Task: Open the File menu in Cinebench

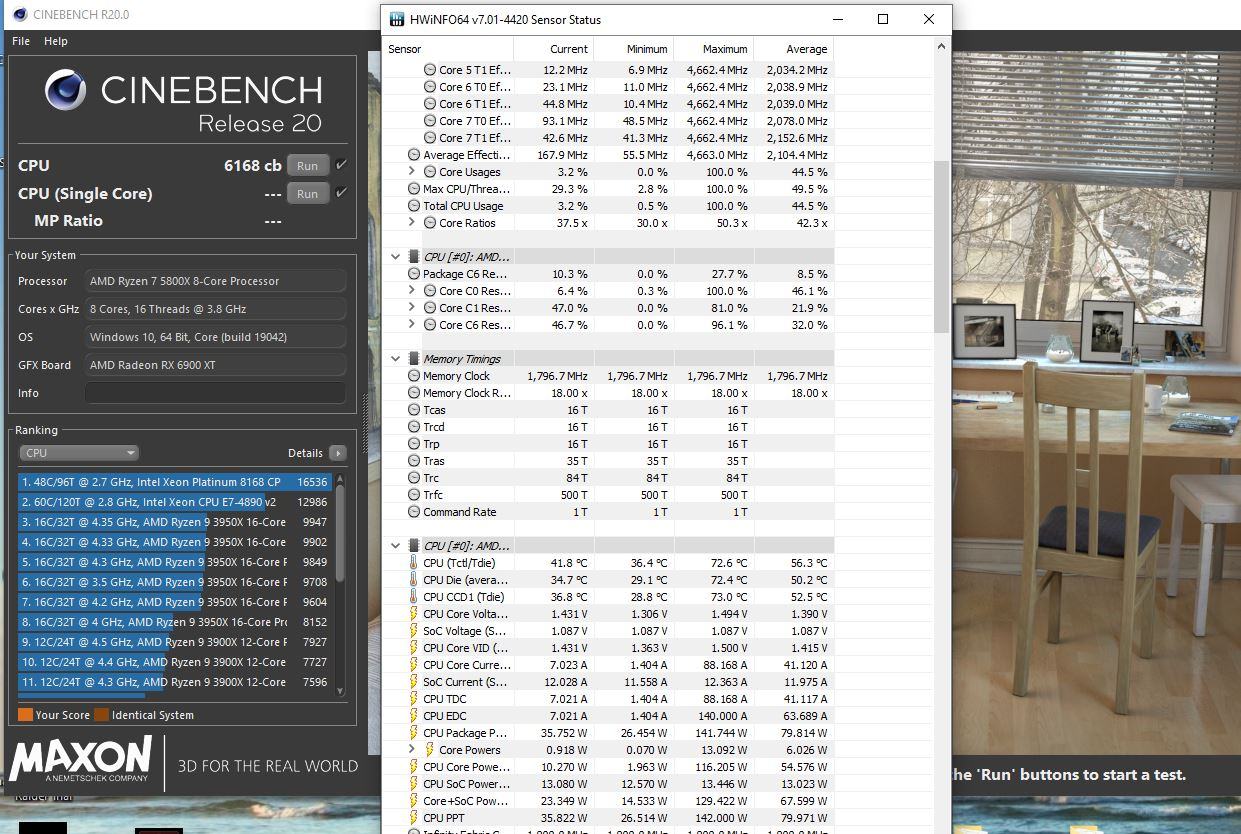Action: 20,41
